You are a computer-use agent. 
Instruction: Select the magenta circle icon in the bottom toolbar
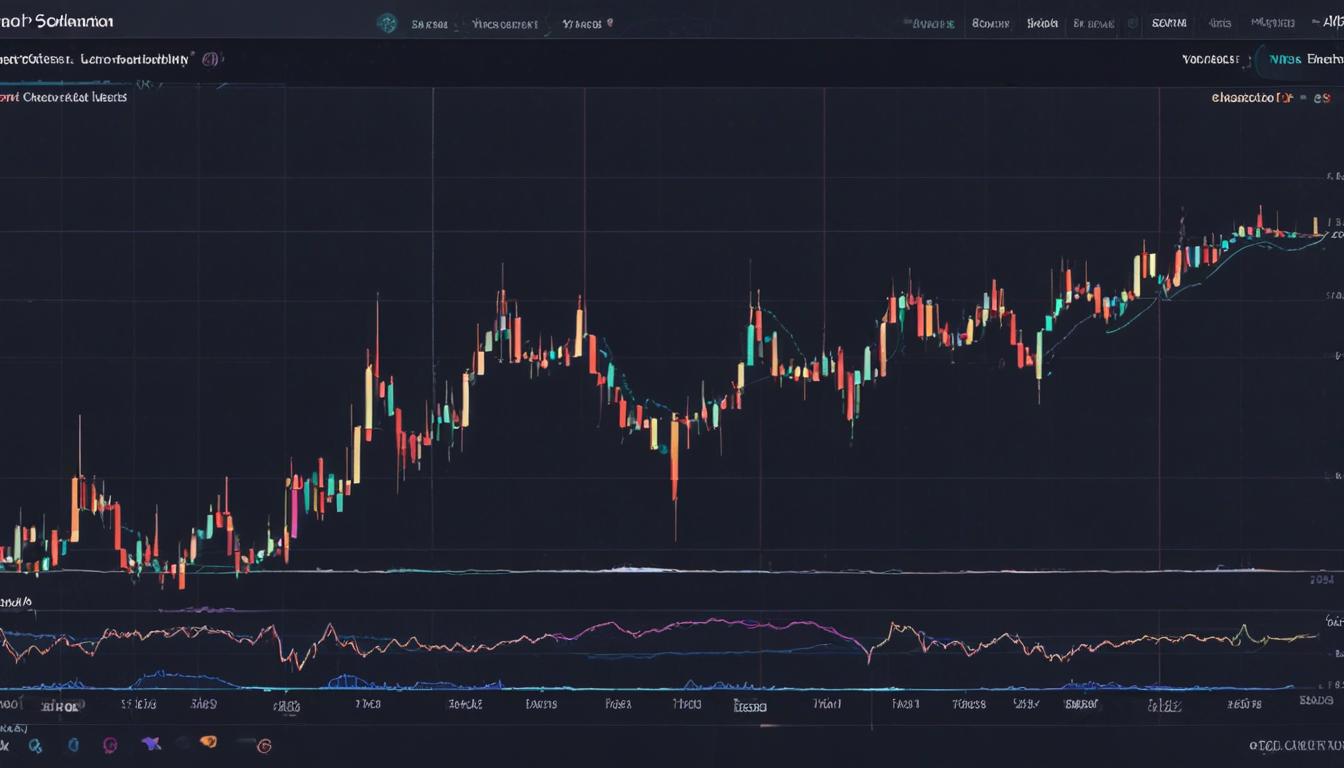[109, 745]
